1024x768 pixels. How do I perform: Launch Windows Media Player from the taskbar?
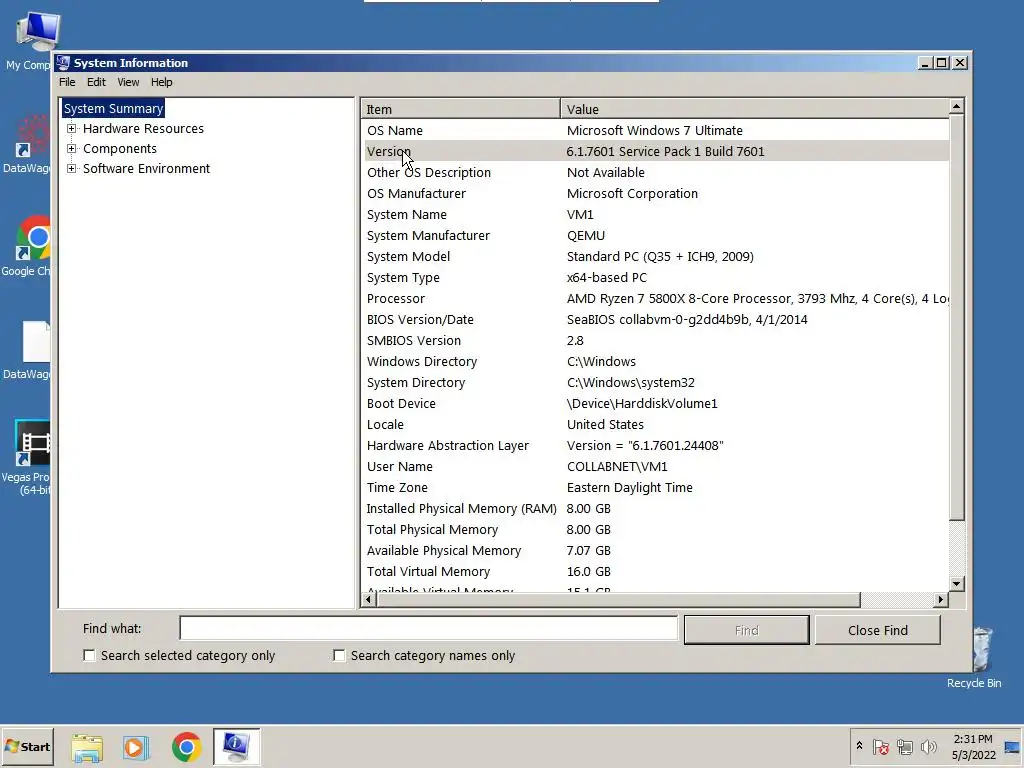click(136, 747)
